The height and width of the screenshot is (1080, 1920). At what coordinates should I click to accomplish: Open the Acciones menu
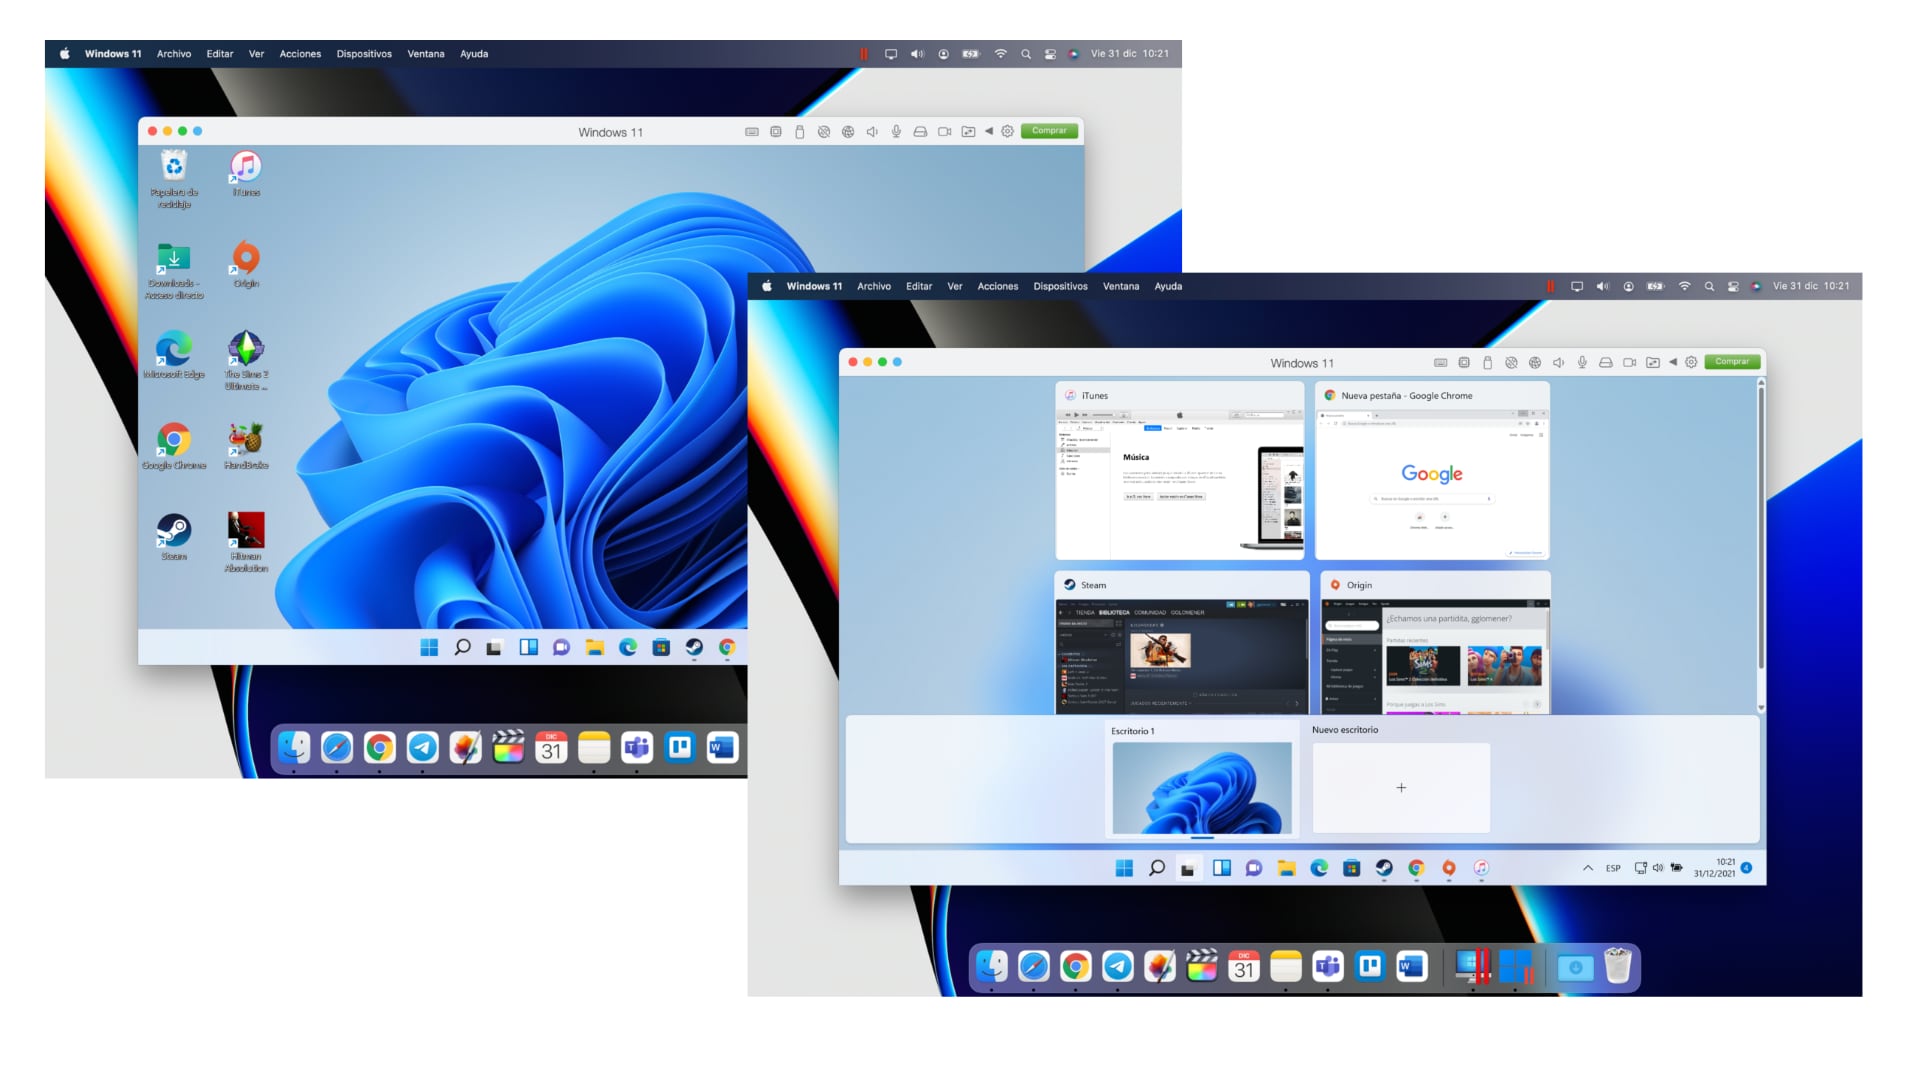coord(997,286)
